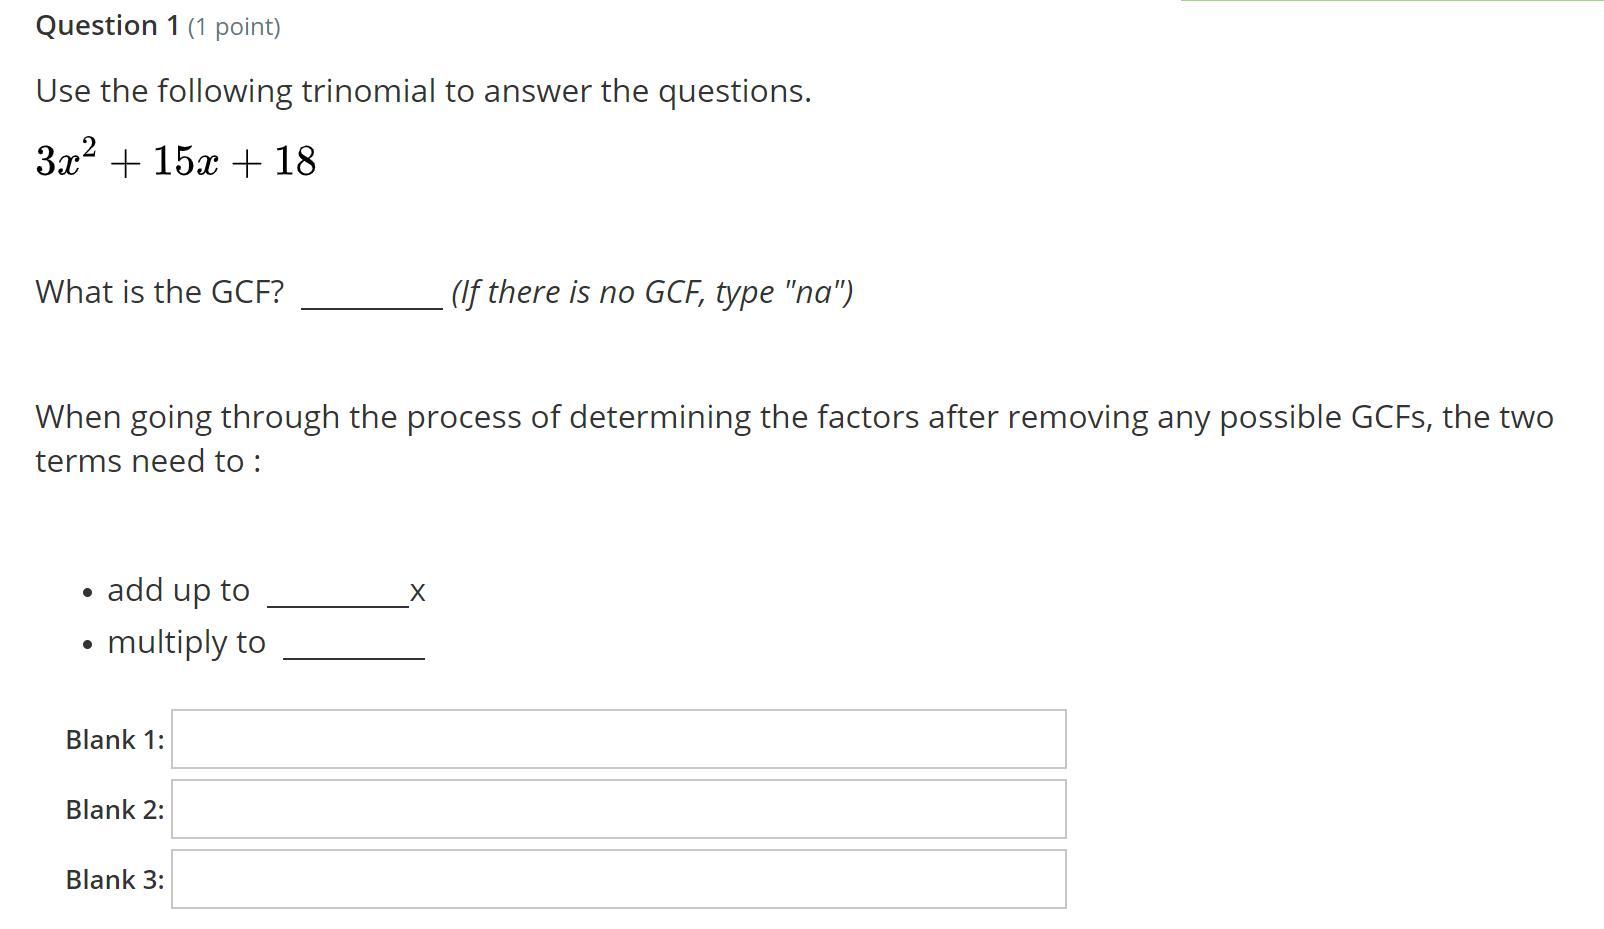Click the Blank 2 answer field
The width and height of the screenshot is (1604, 929).
(618, 809)
